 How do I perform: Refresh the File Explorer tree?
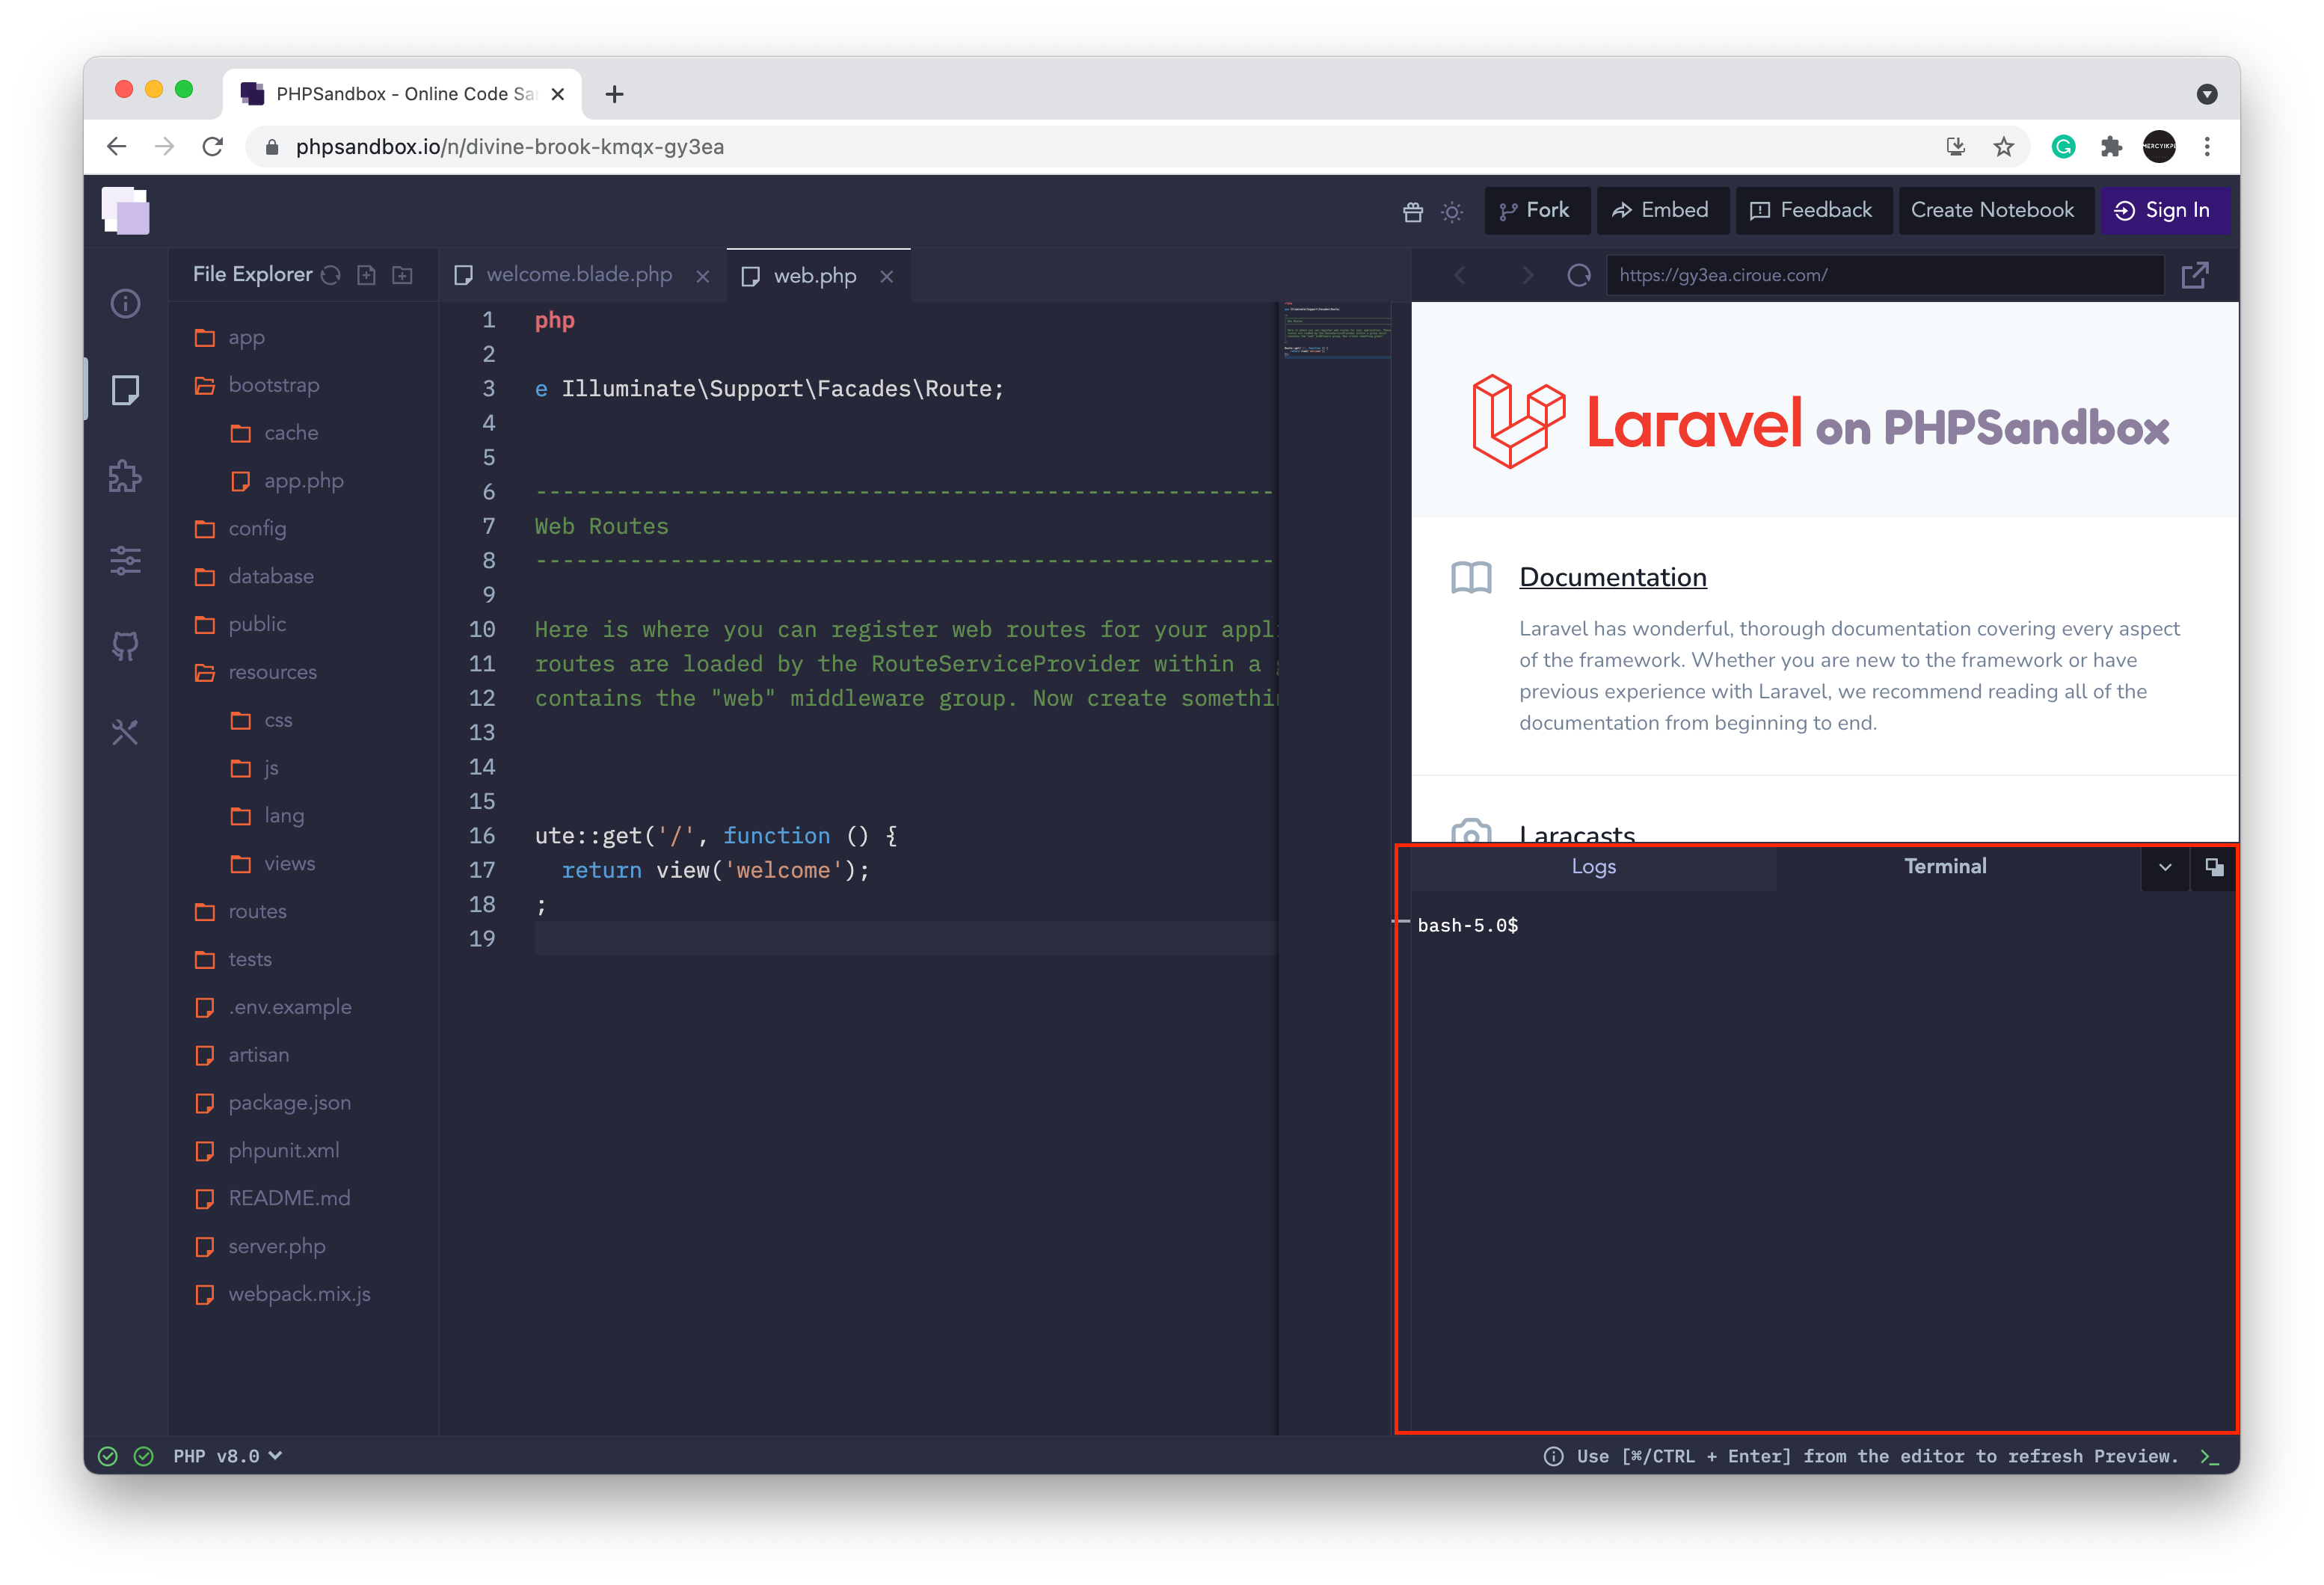(x=331, y=275)
